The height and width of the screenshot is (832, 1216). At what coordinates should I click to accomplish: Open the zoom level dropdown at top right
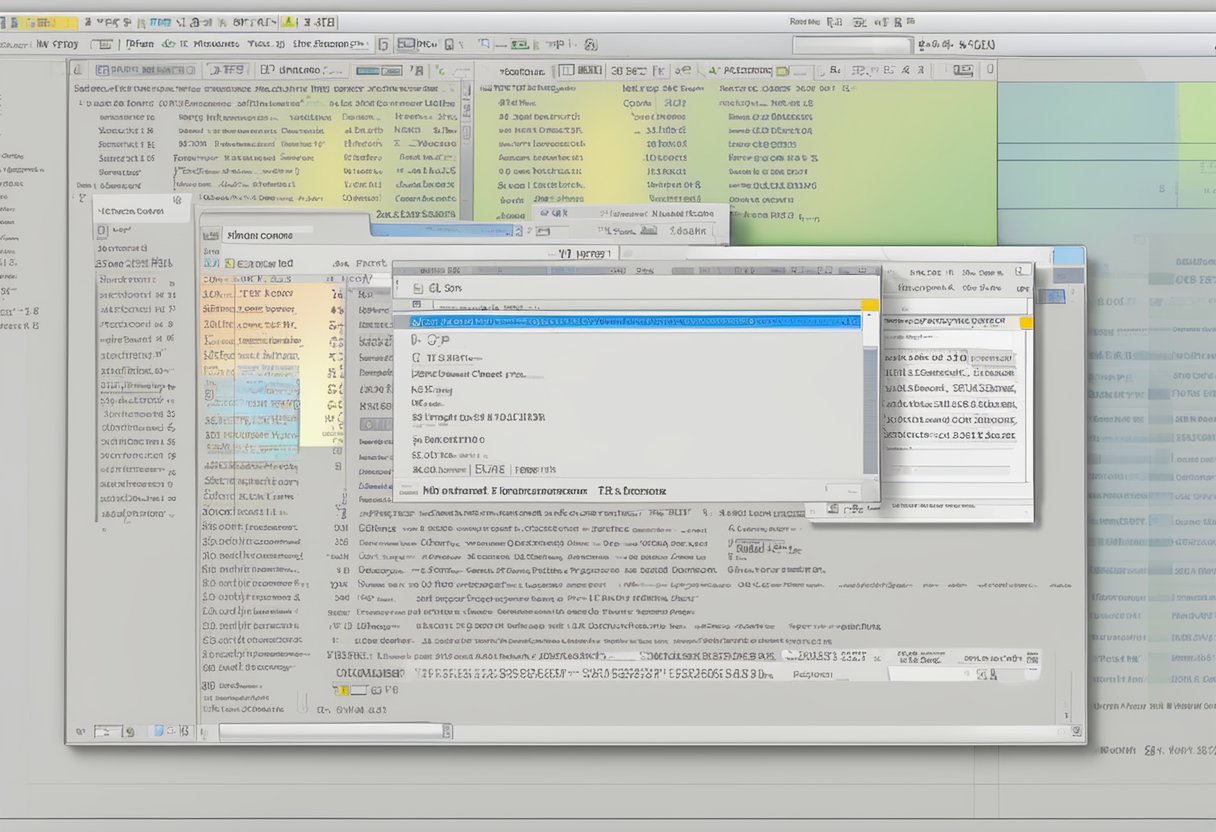[x=963, y=44]
